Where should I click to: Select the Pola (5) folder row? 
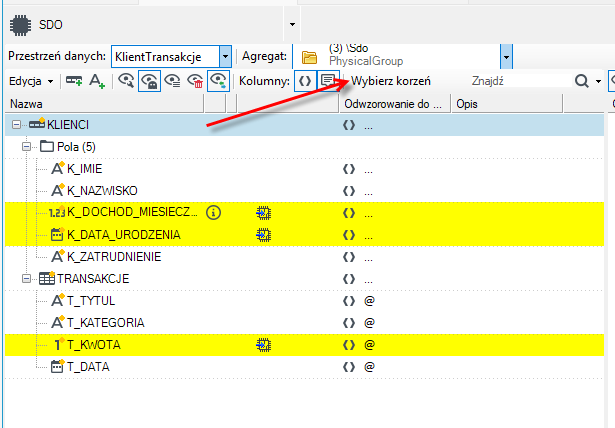(x=304, y=147)
